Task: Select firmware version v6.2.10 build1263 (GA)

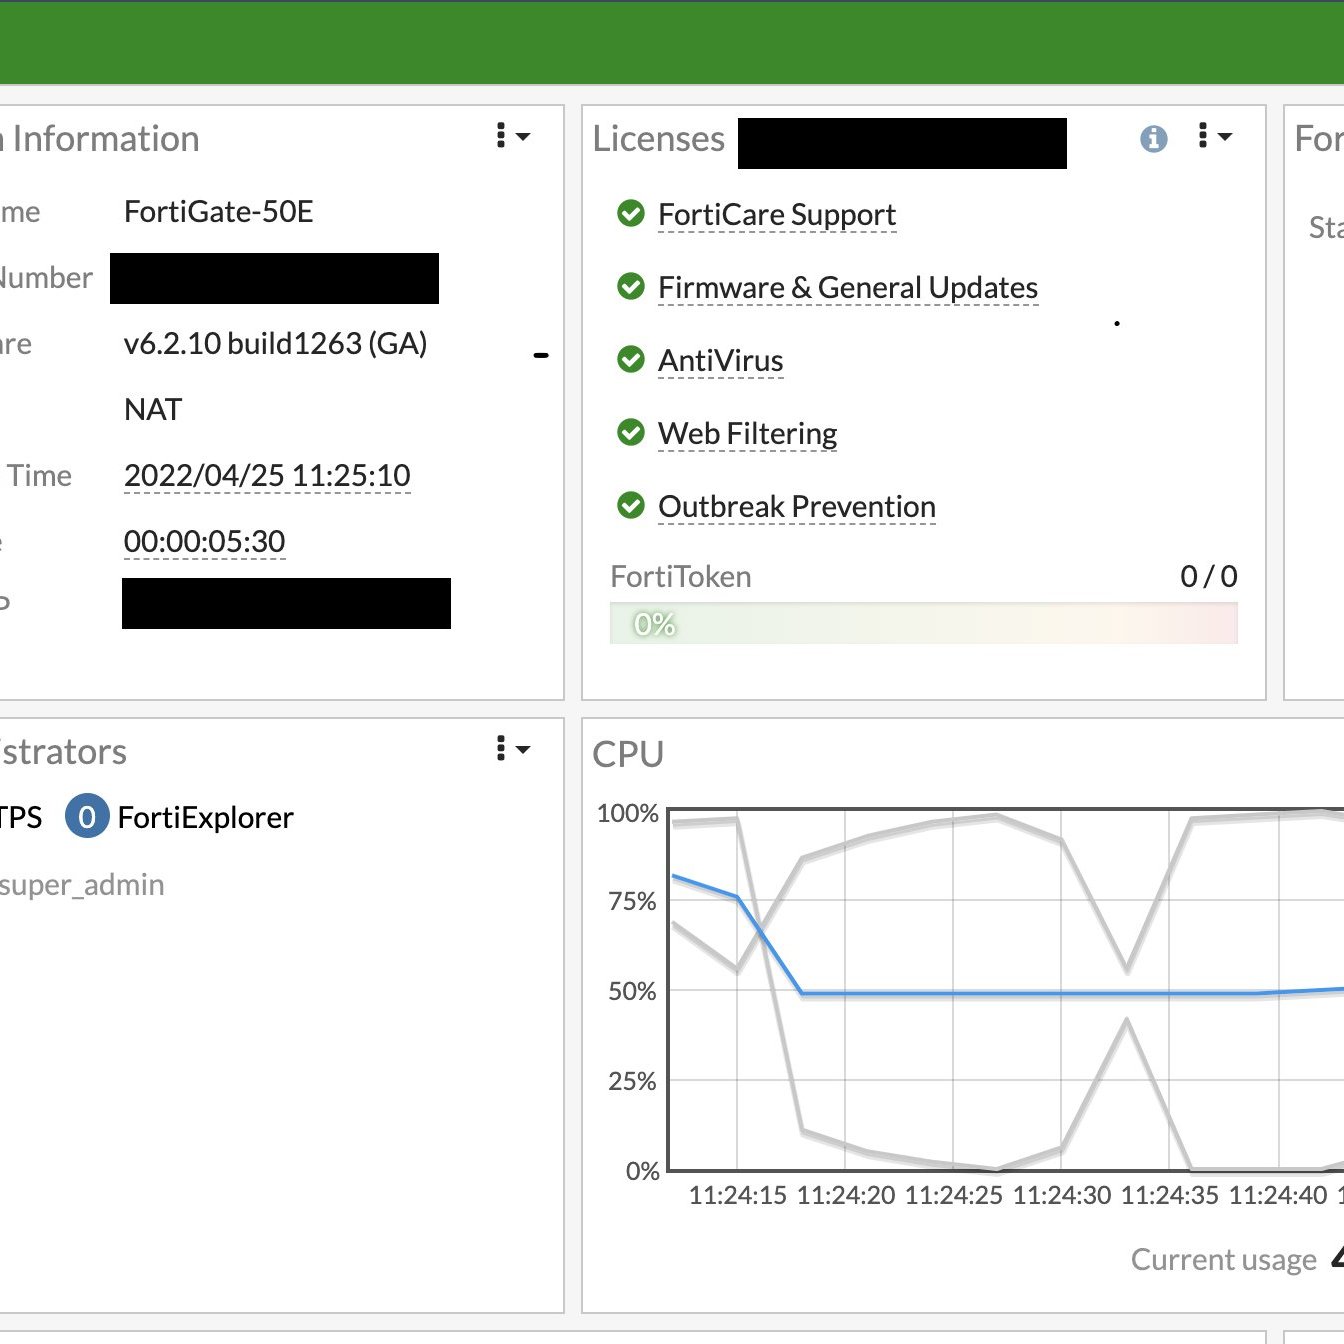Action: point(276,344)
